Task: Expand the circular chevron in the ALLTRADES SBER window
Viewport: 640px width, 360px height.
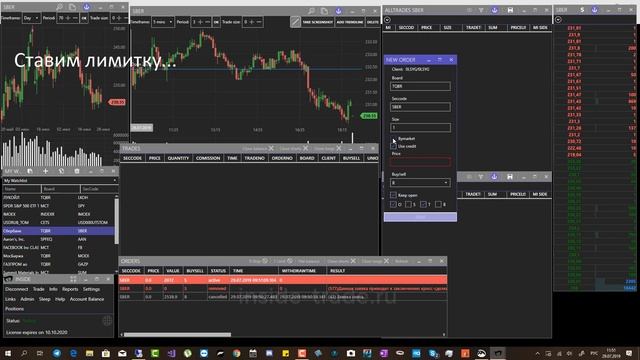Action: coord(387,20)
